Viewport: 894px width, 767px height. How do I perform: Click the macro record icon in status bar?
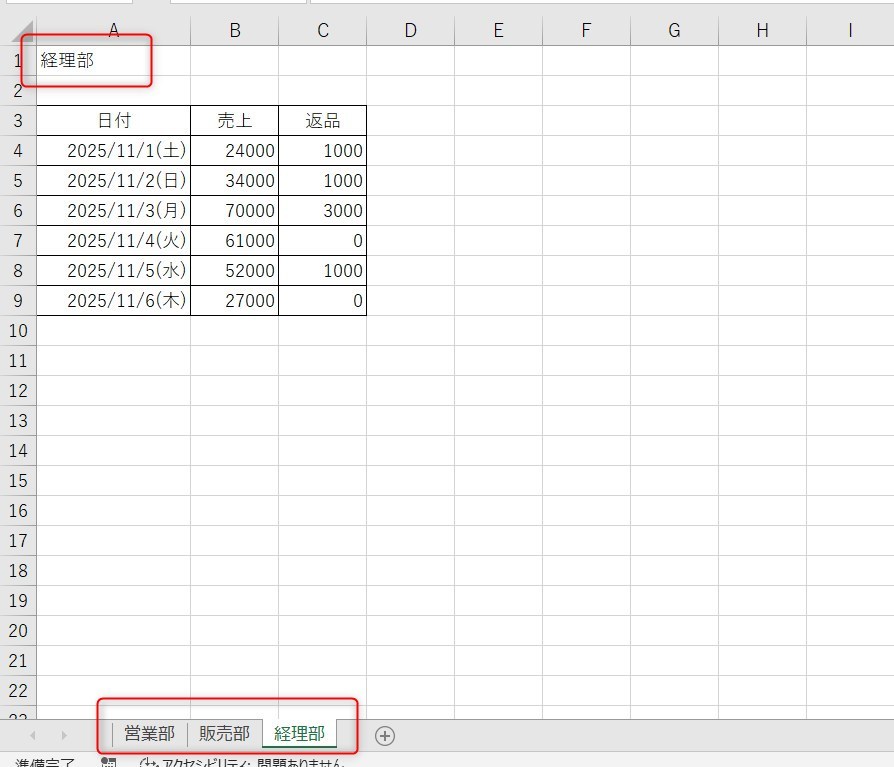pos(109,763)
